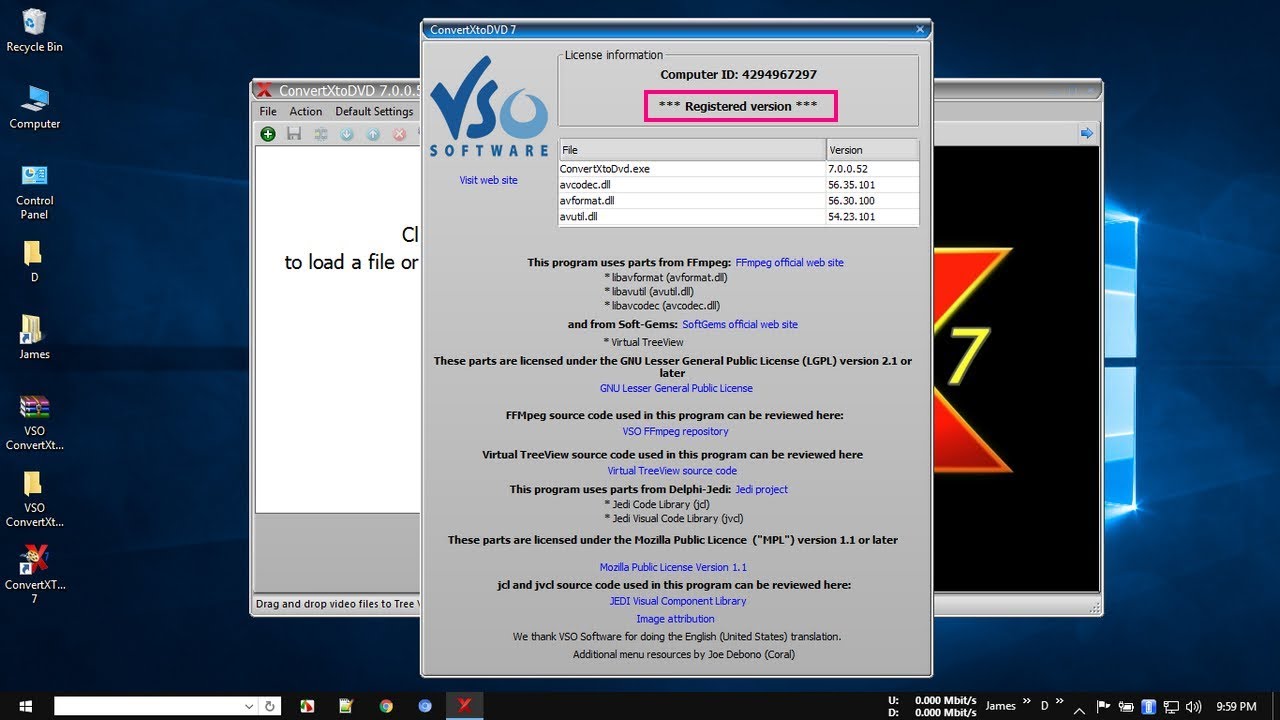The width and height of the screenshot is (1280, 720).
Task: Open Virtual TreeView source code link
Action: [x=672, y=470]
